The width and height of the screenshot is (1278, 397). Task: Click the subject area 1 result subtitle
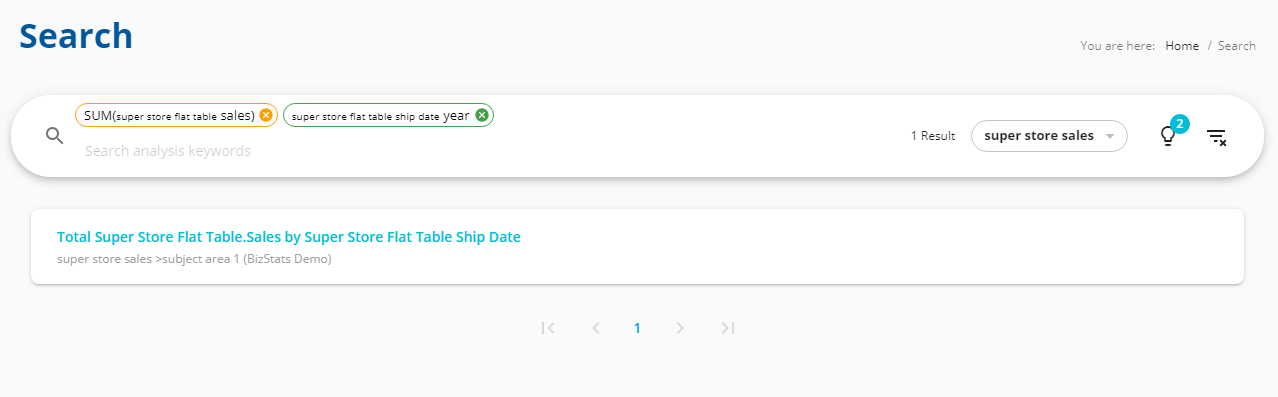(x=194, y=259)
